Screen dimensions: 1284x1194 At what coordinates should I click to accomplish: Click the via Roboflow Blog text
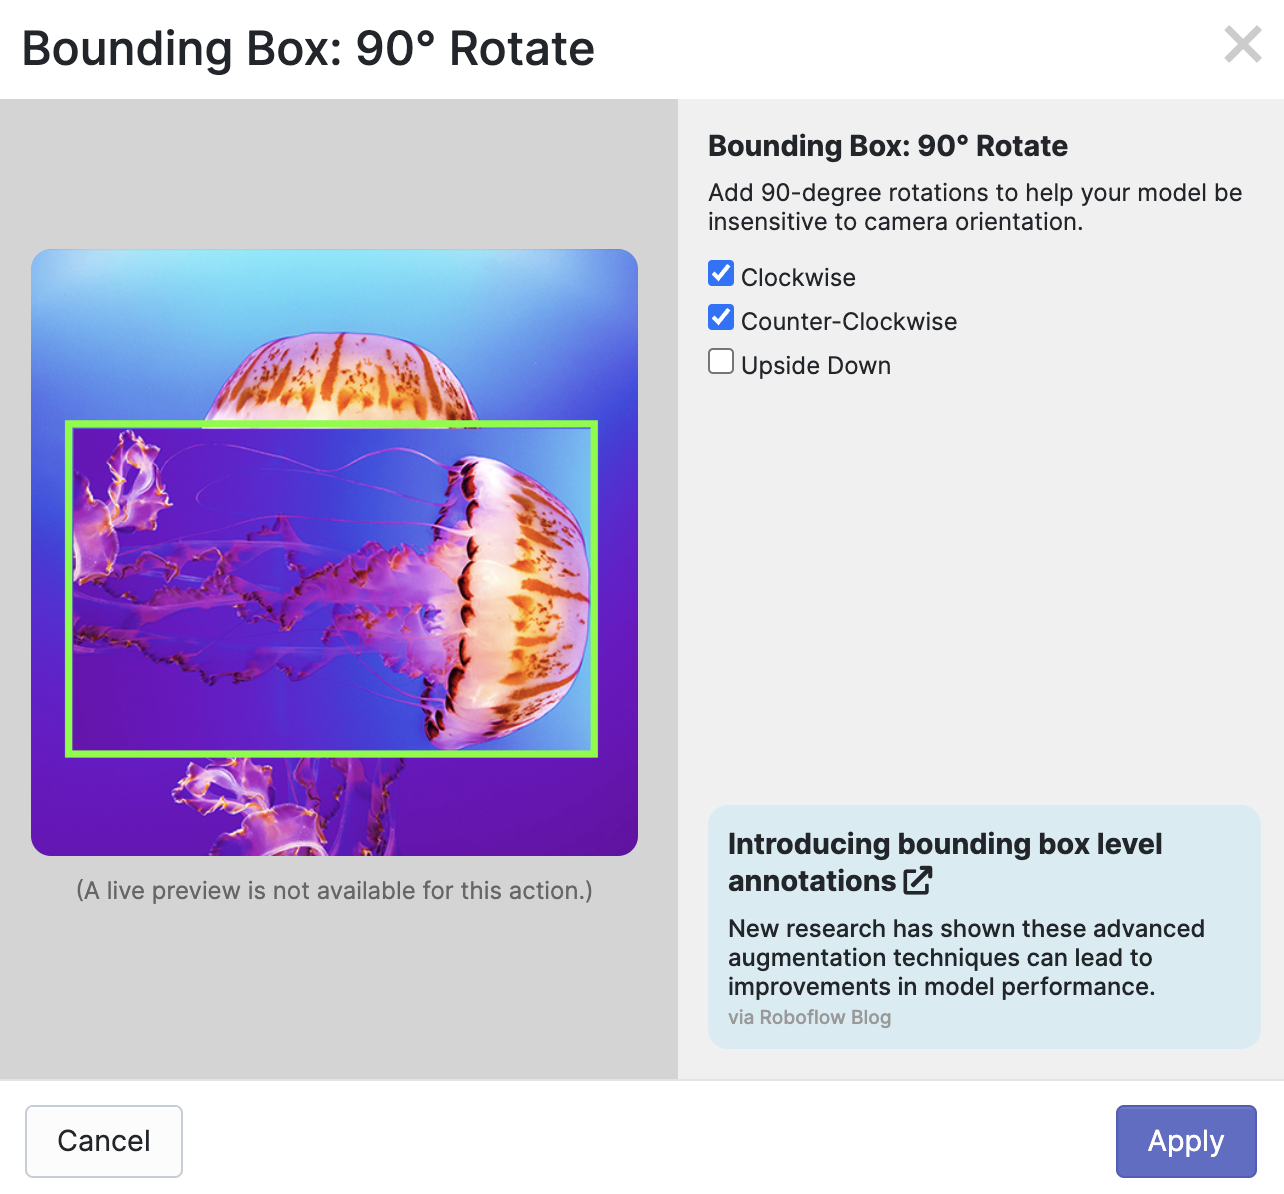809,1017
